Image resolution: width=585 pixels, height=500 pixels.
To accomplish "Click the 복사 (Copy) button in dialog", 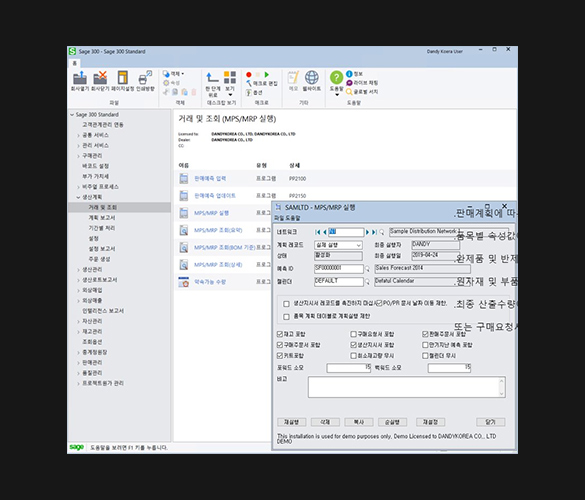I will point(359,422).
